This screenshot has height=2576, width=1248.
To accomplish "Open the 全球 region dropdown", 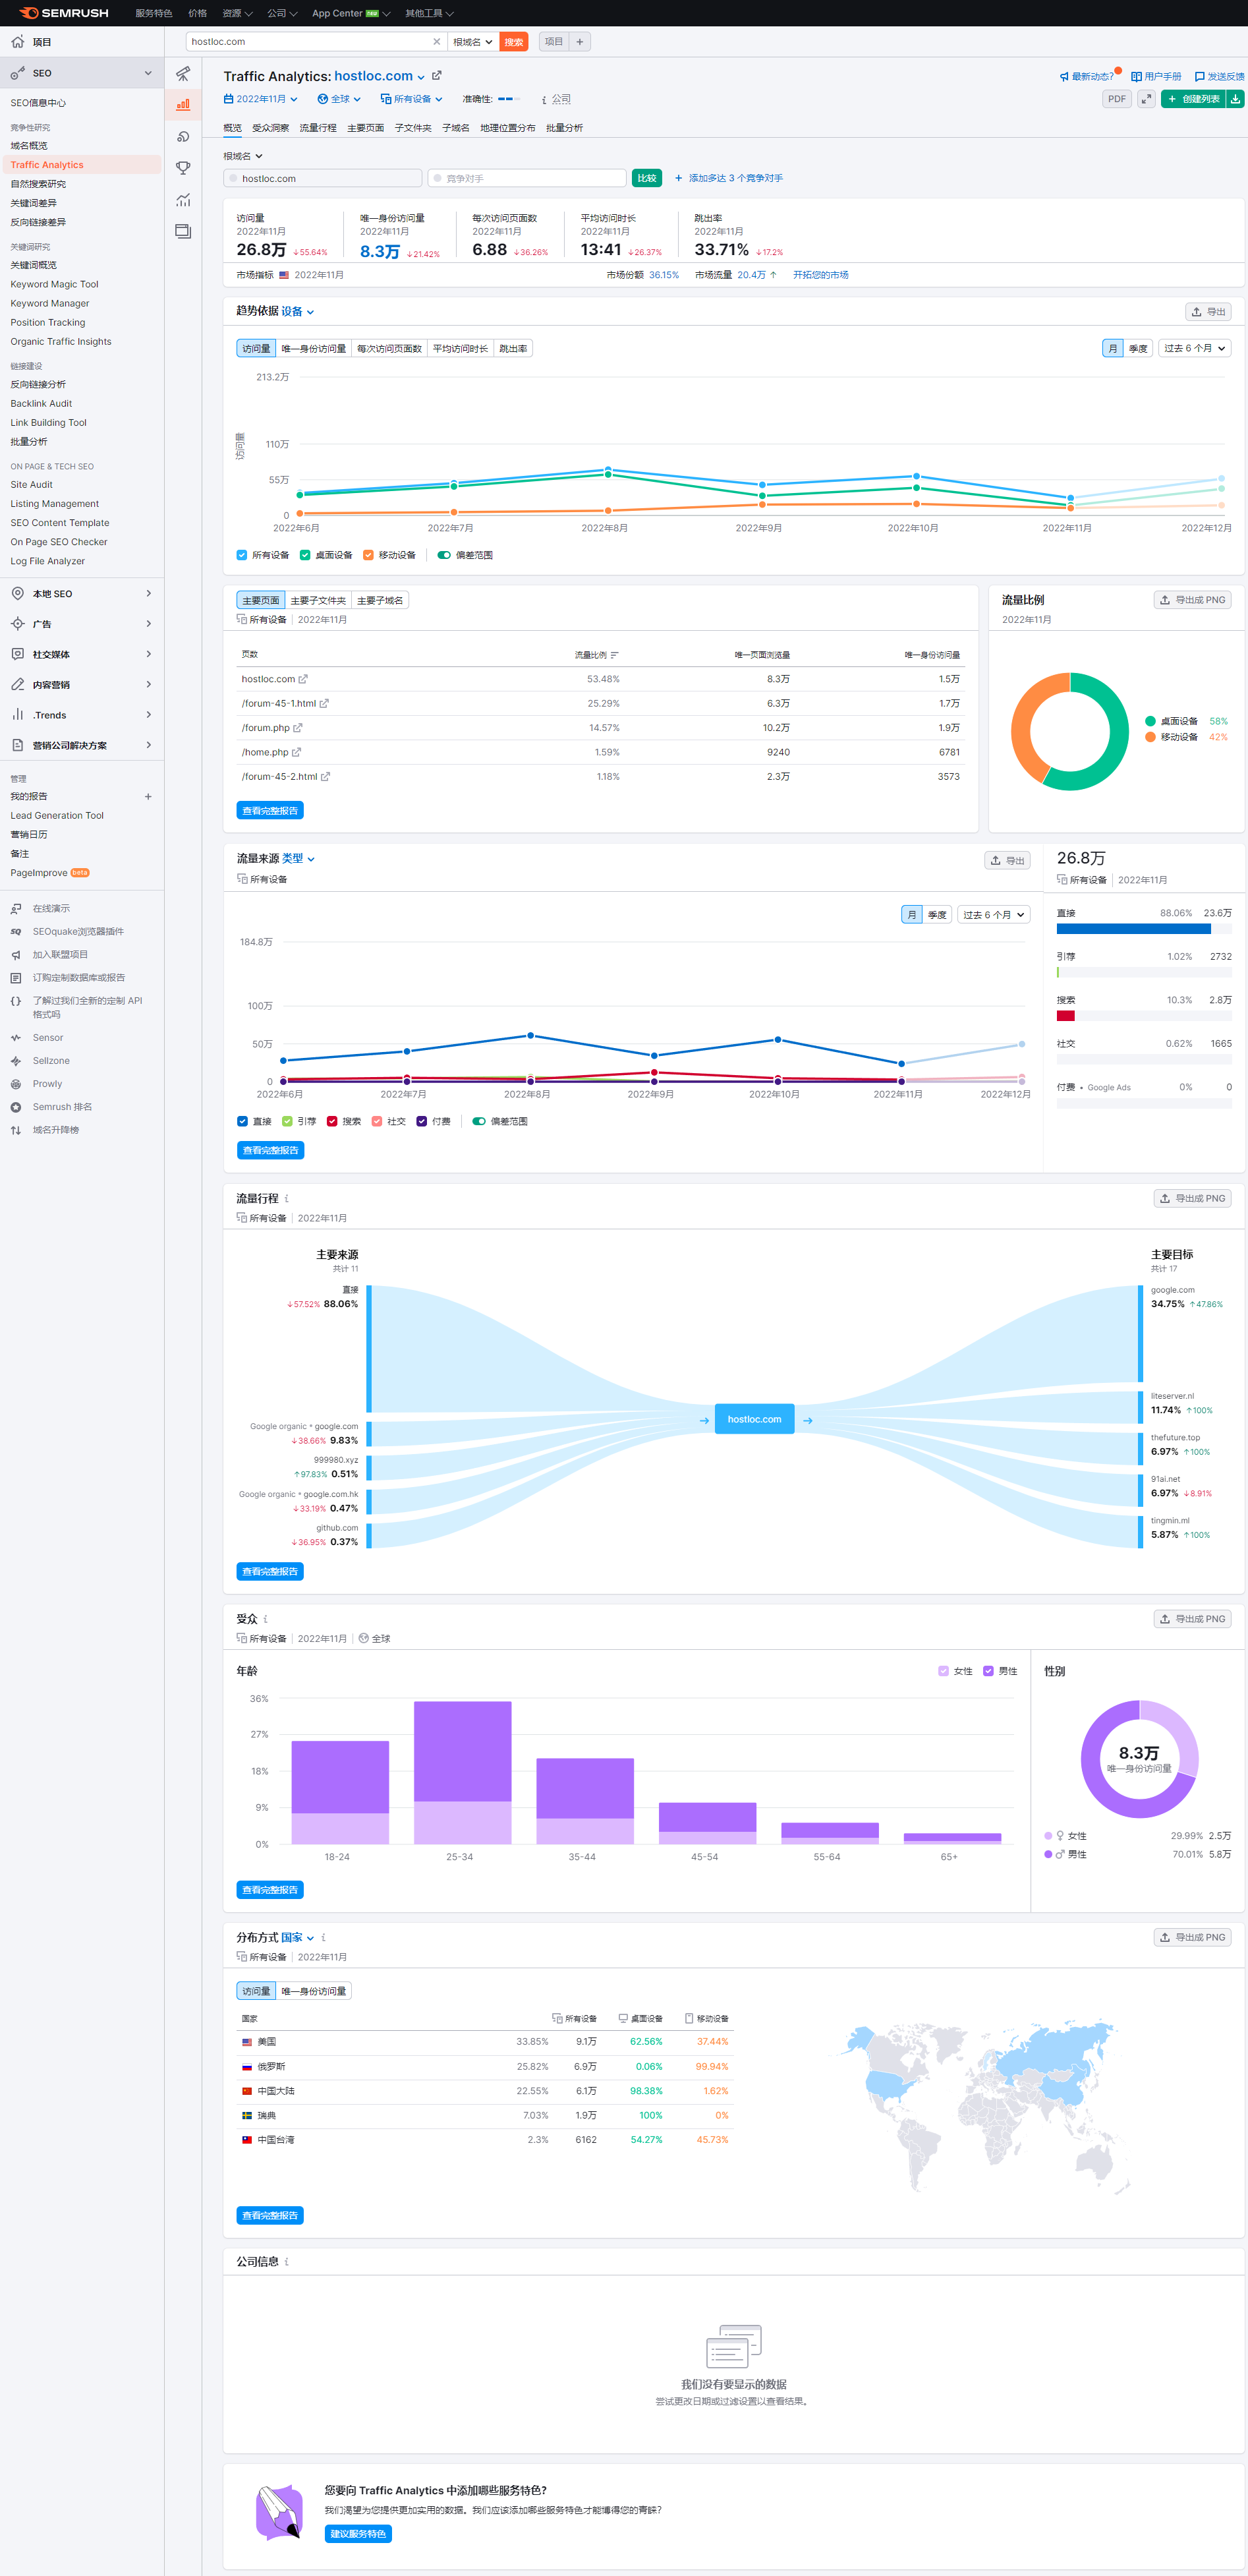I will (339, 99).
